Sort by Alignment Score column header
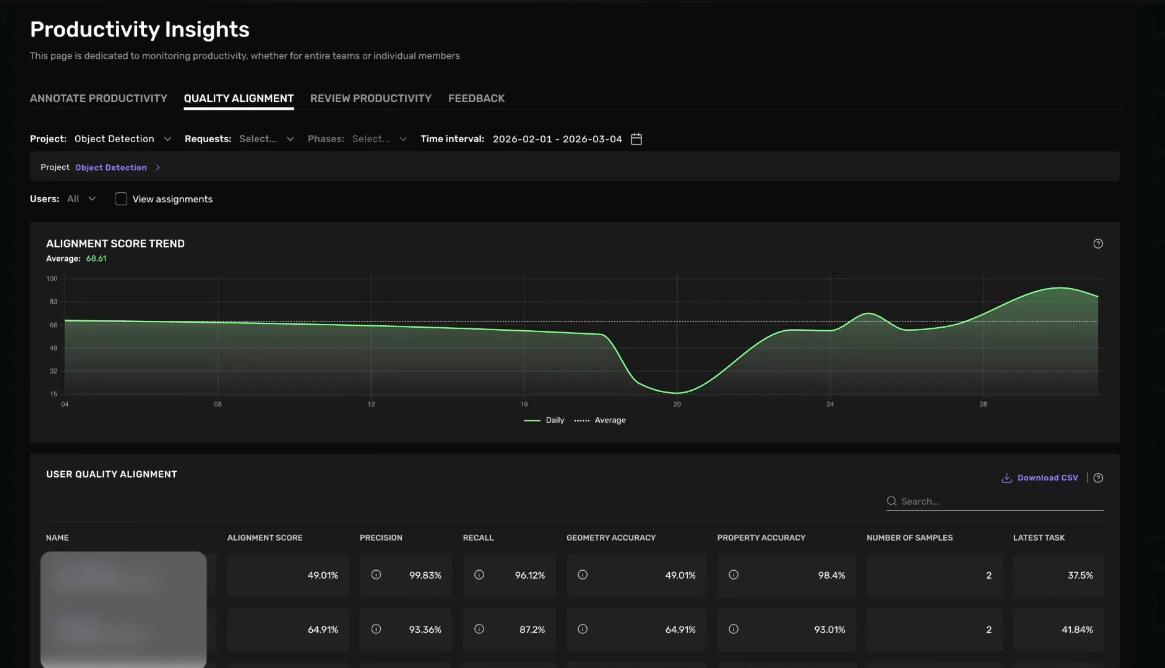1165x668 pixels. pyautogui.click(x=265, y=538)
